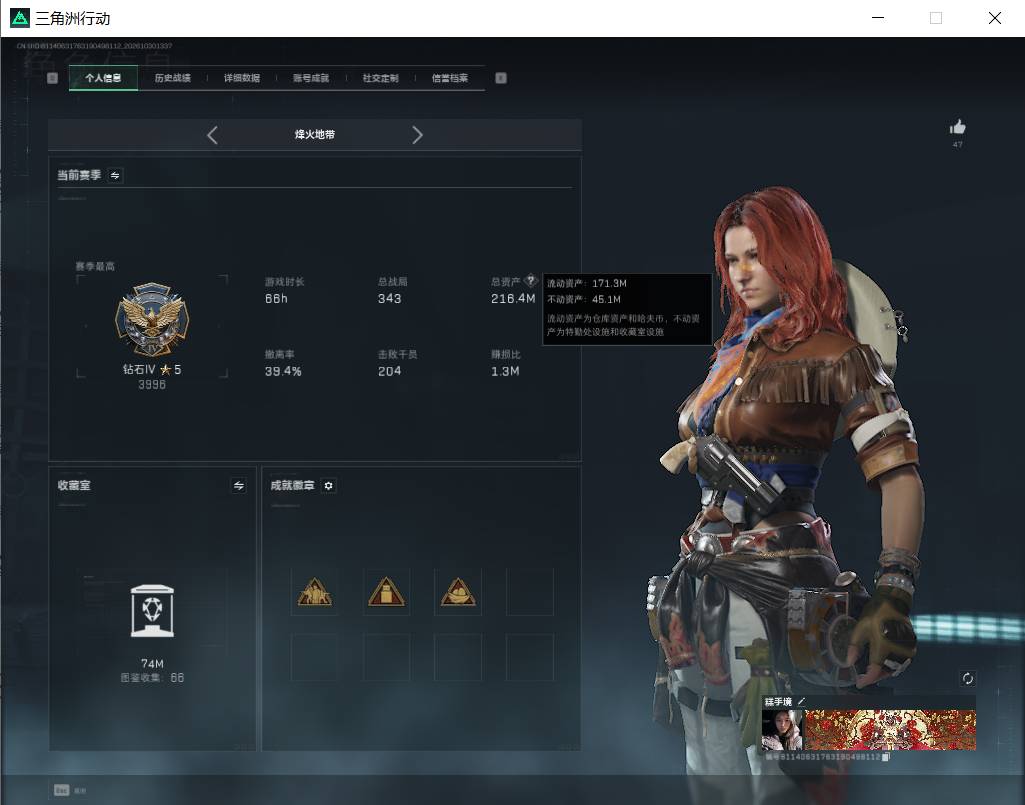Minimize the 三角洲行动 window
Viewport: 1025px width, 805px height.
pyautogui.click(x=879, y=18)
